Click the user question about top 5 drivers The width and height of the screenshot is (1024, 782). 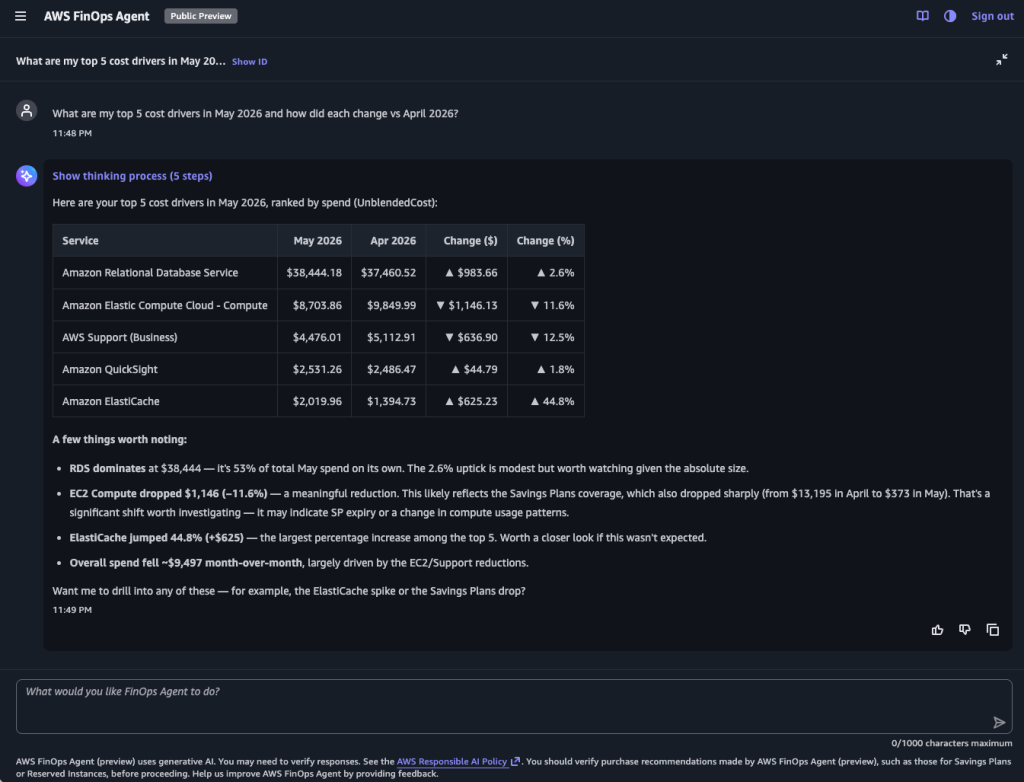255,114
